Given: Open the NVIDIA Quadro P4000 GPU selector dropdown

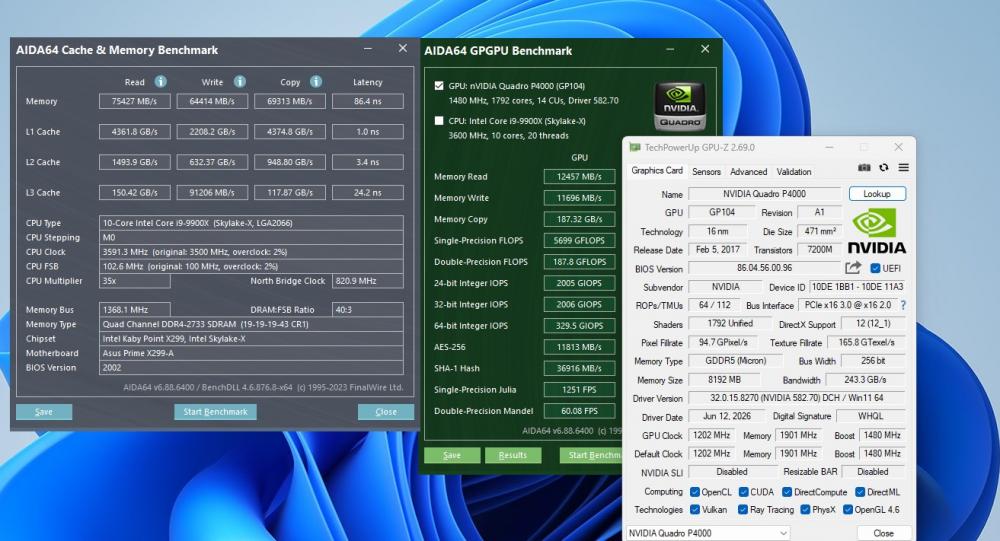Looking at the screenshot, I should pyautogui.click(x=708, y=533).
